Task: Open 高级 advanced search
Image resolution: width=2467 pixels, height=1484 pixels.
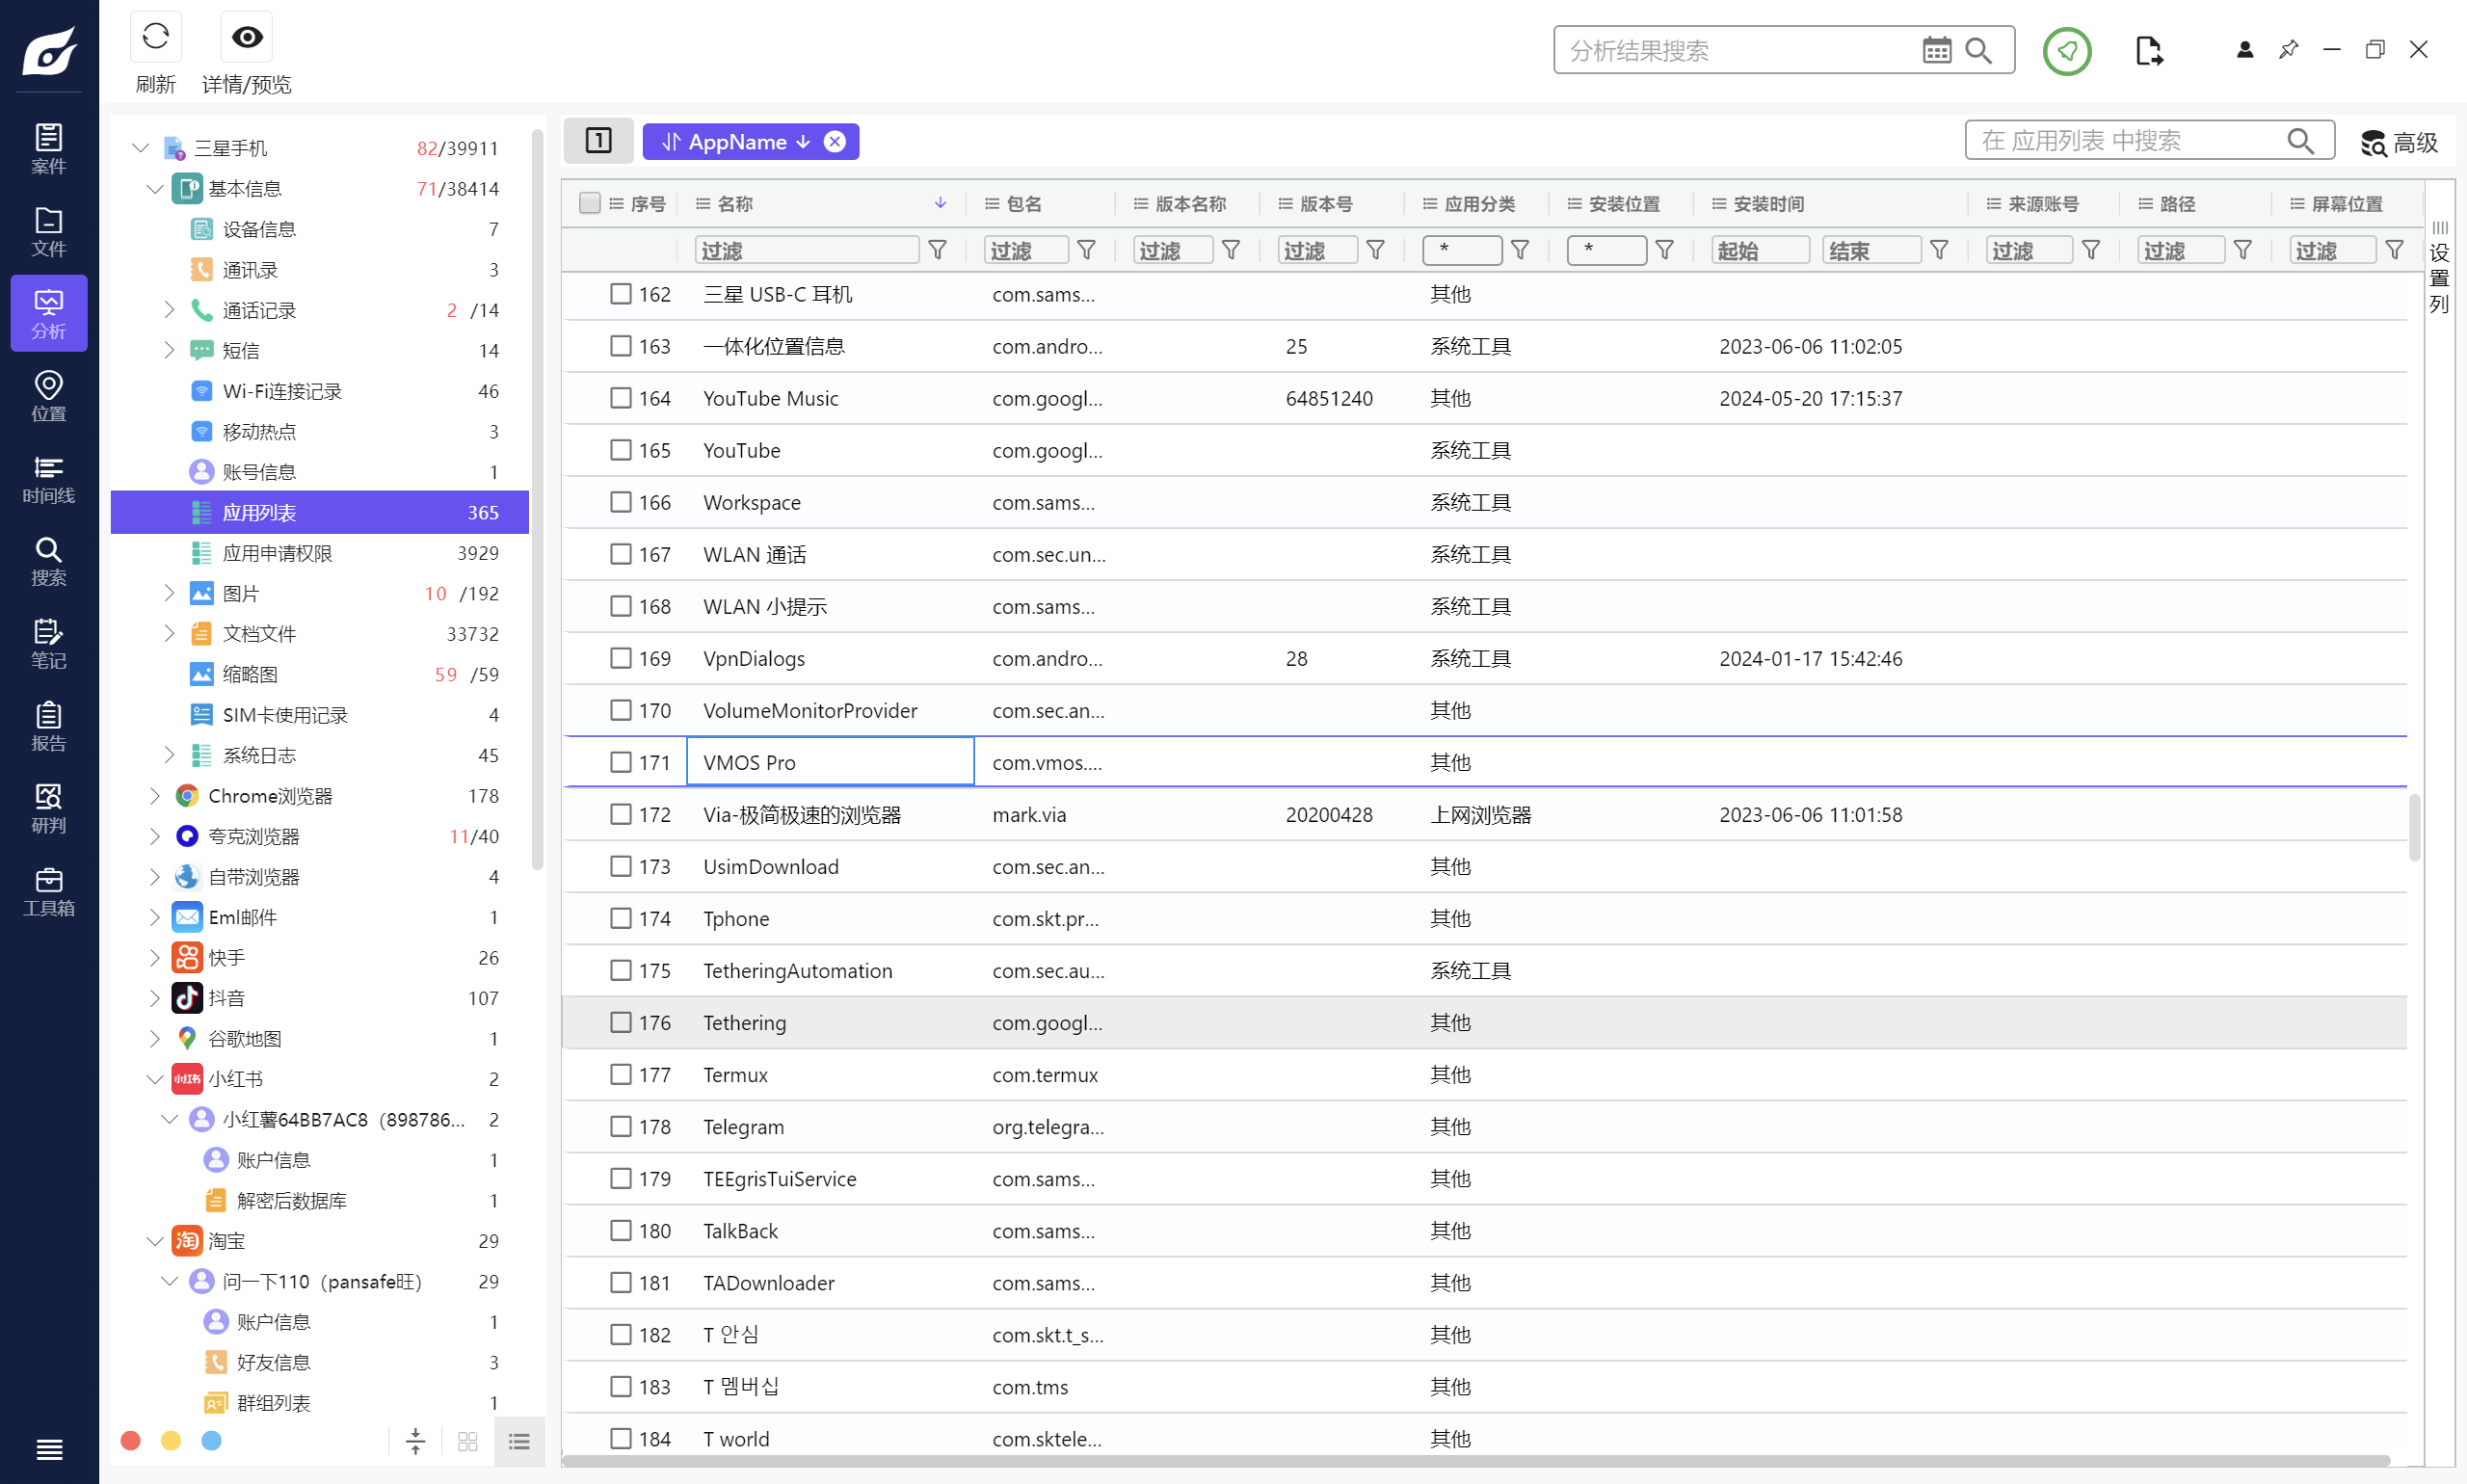Action: 2400,143
